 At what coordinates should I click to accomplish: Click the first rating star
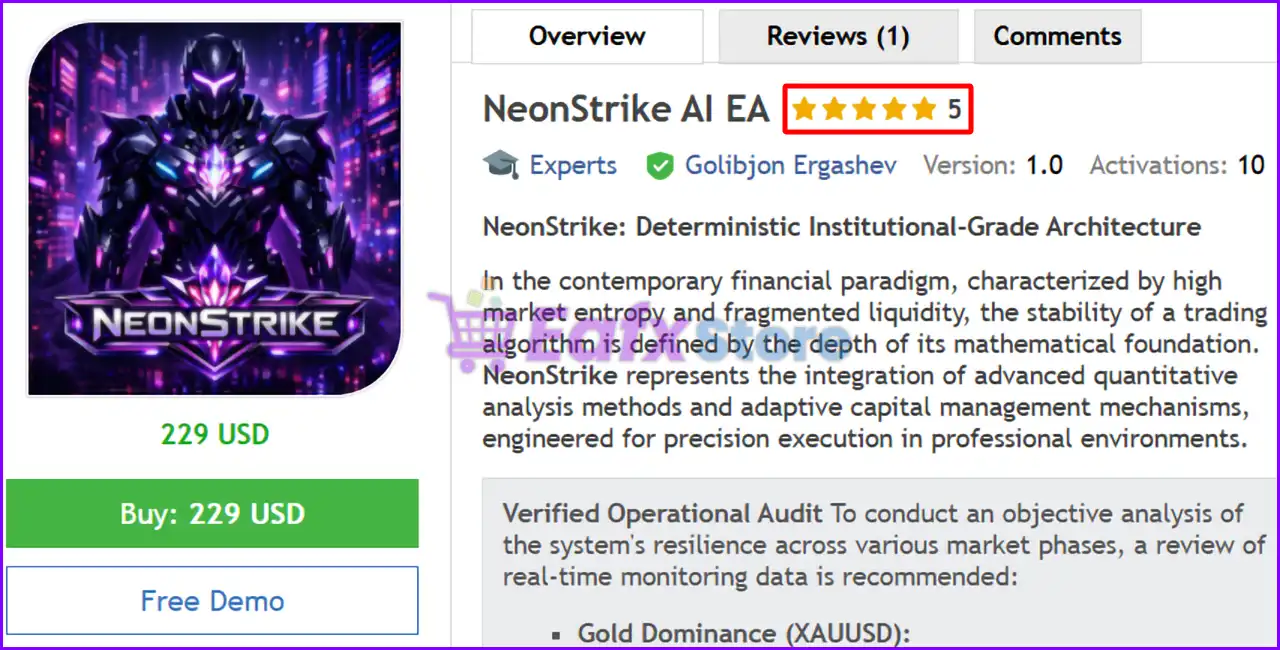click(804, 109)
